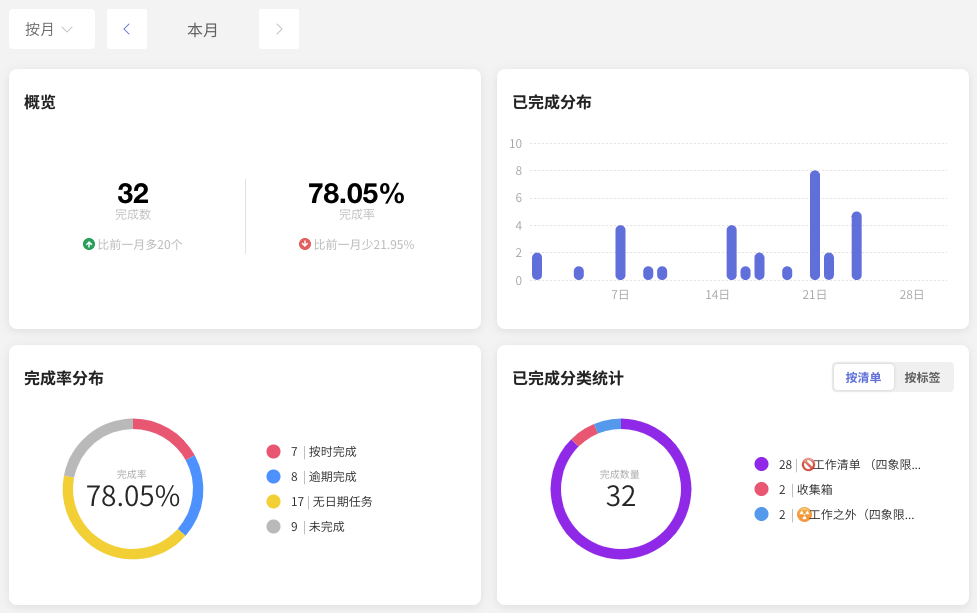Open the 按月 period dropdown
This screenshot has height=613, width=977.
(x=52, y=29)
